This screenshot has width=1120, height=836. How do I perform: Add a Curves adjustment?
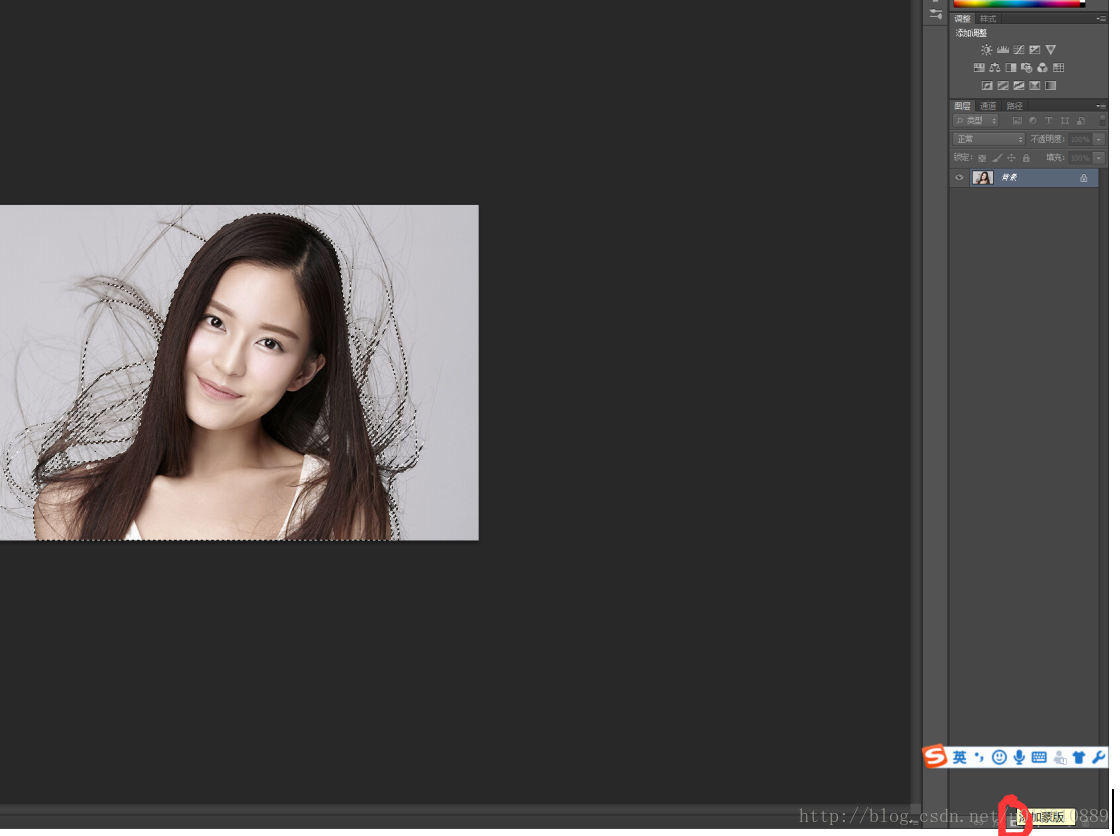click(x=1019, y=50)
